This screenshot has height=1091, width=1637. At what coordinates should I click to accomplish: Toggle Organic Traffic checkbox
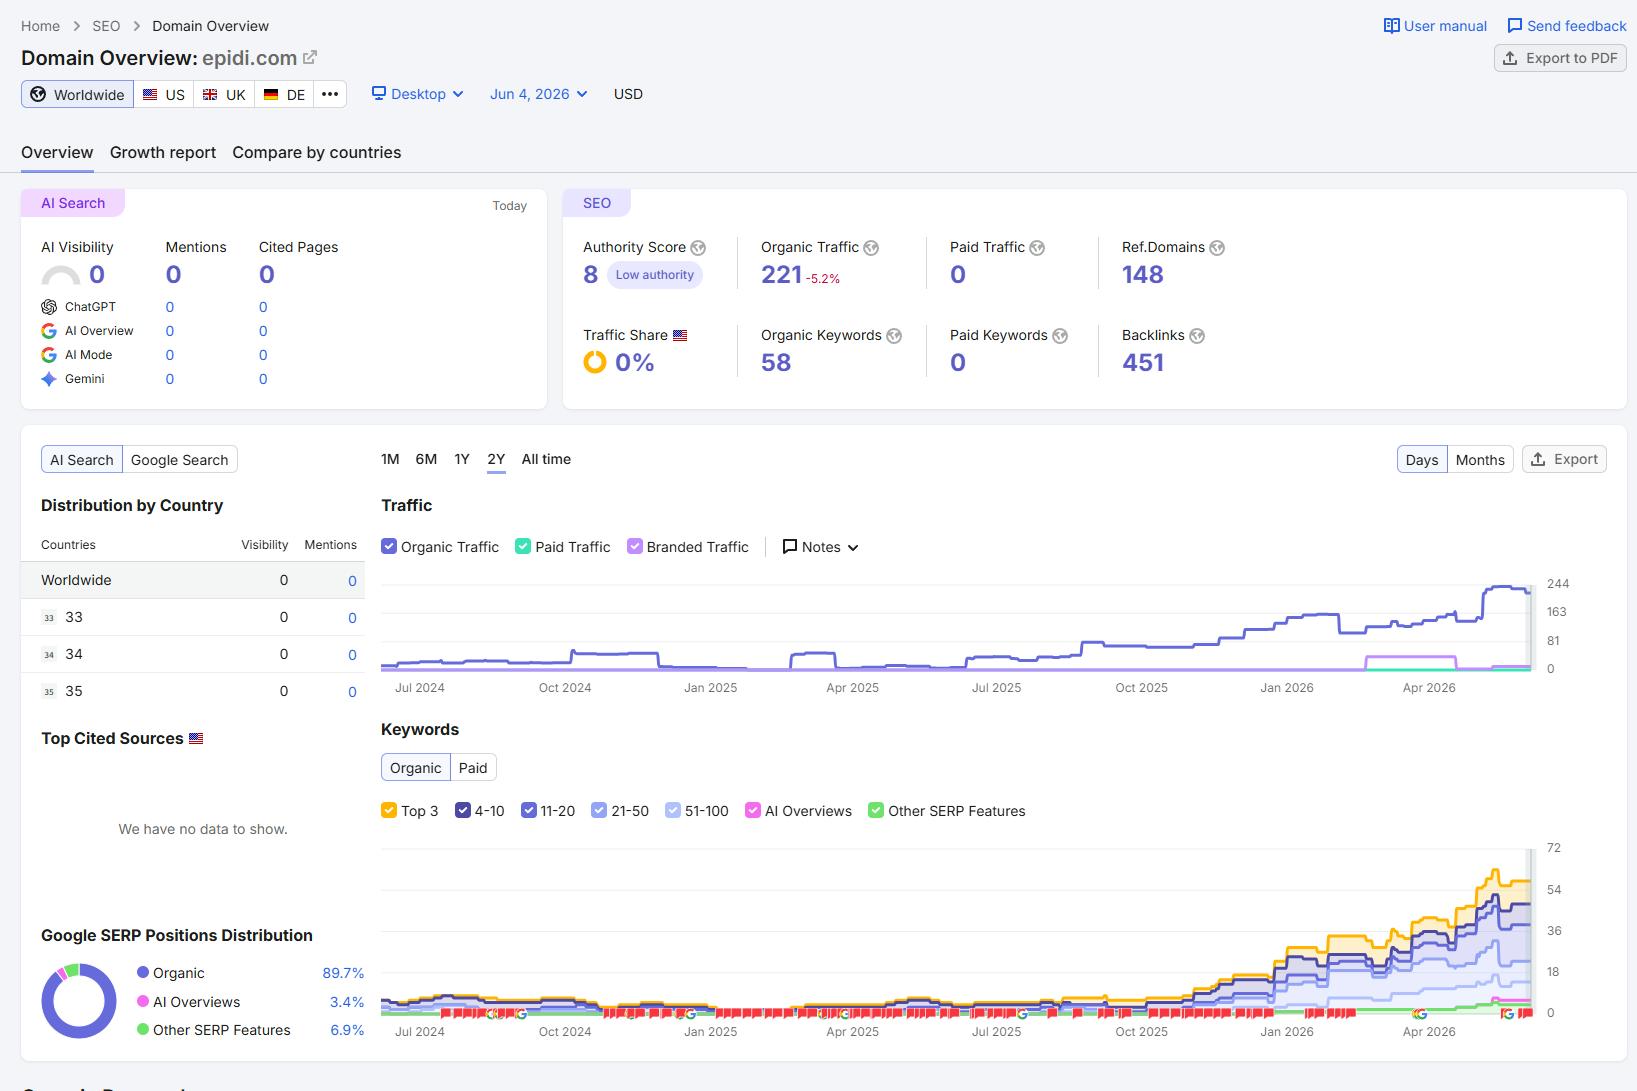389,546
